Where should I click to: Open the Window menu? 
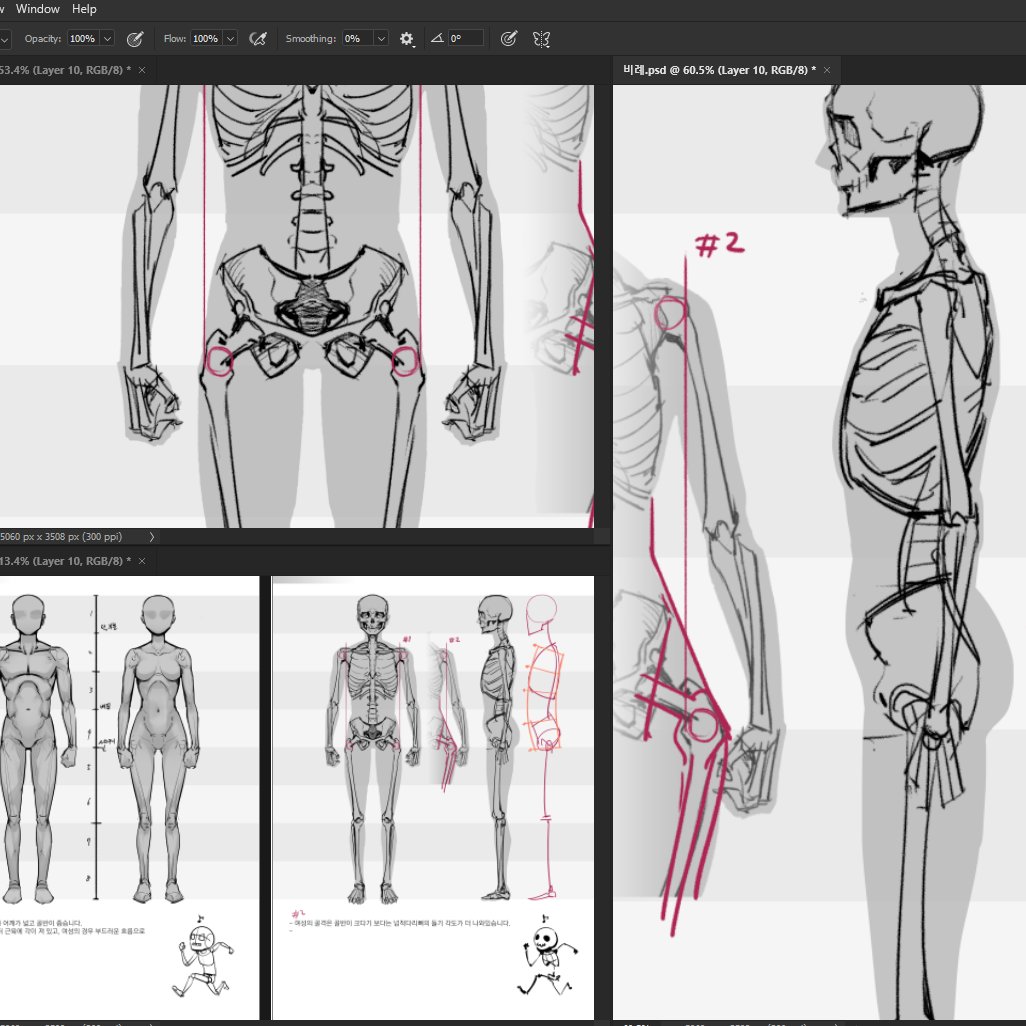click(x=37, y=9)
